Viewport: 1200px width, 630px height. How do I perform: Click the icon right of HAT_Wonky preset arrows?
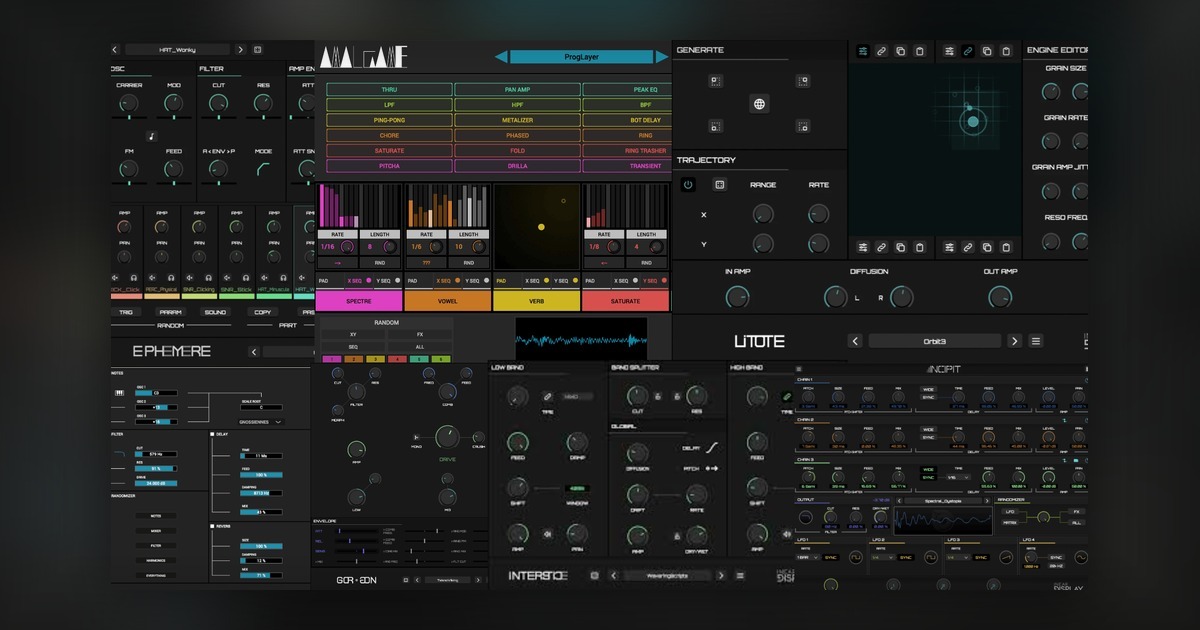click(x=257, y=49)
